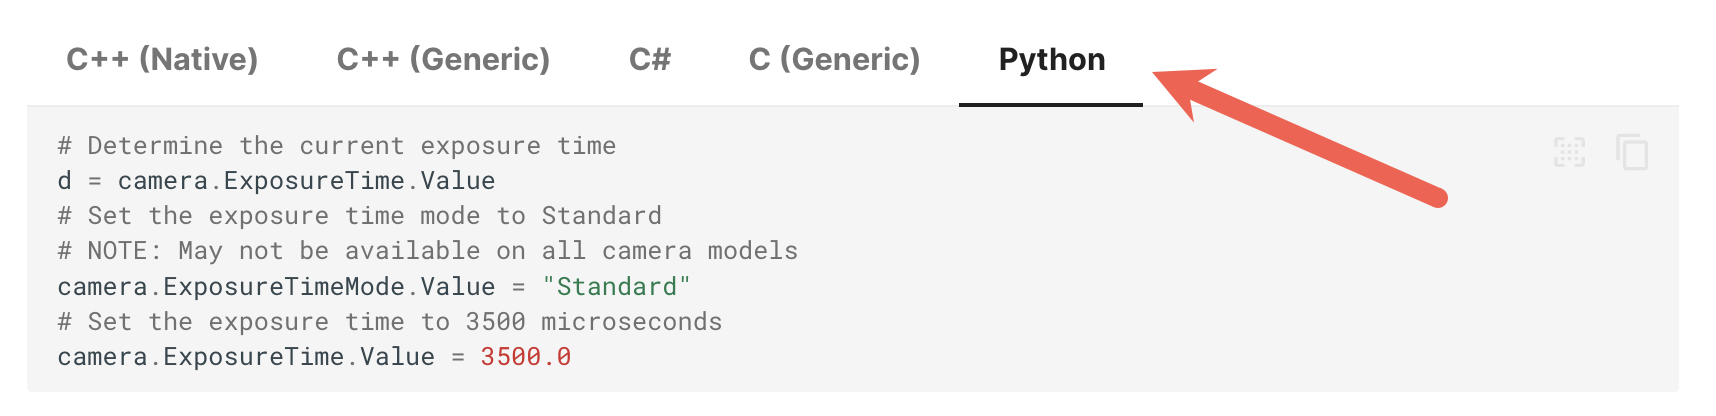Open the C++ (Generic) tab
This screenshot has height=416, width=1716.
tap(443, 60)
